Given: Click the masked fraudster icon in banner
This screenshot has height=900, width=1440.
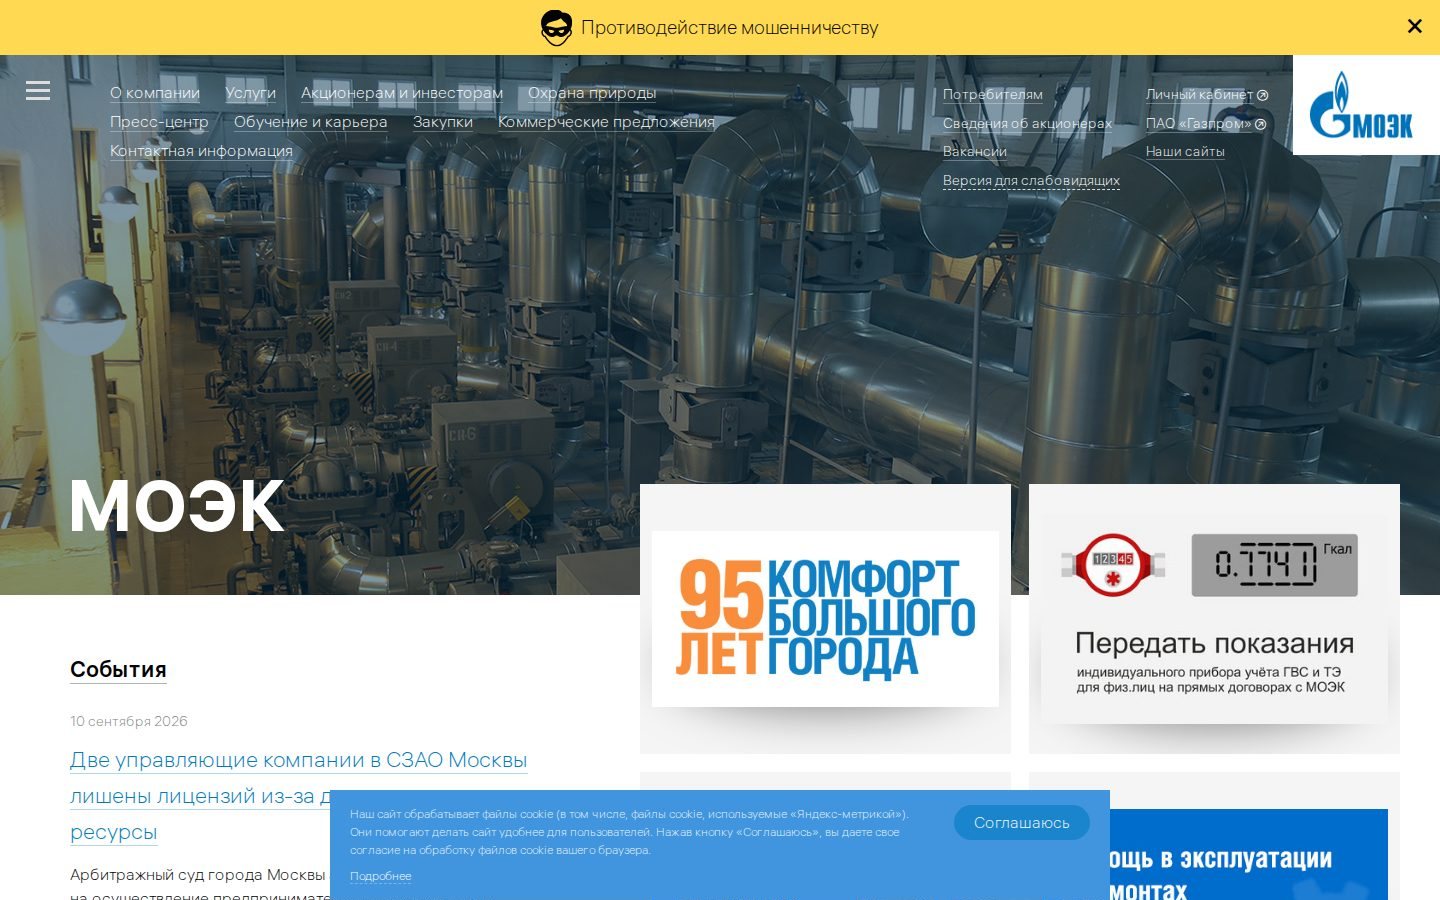Looking at the screenshot, I should click(556, 28).
